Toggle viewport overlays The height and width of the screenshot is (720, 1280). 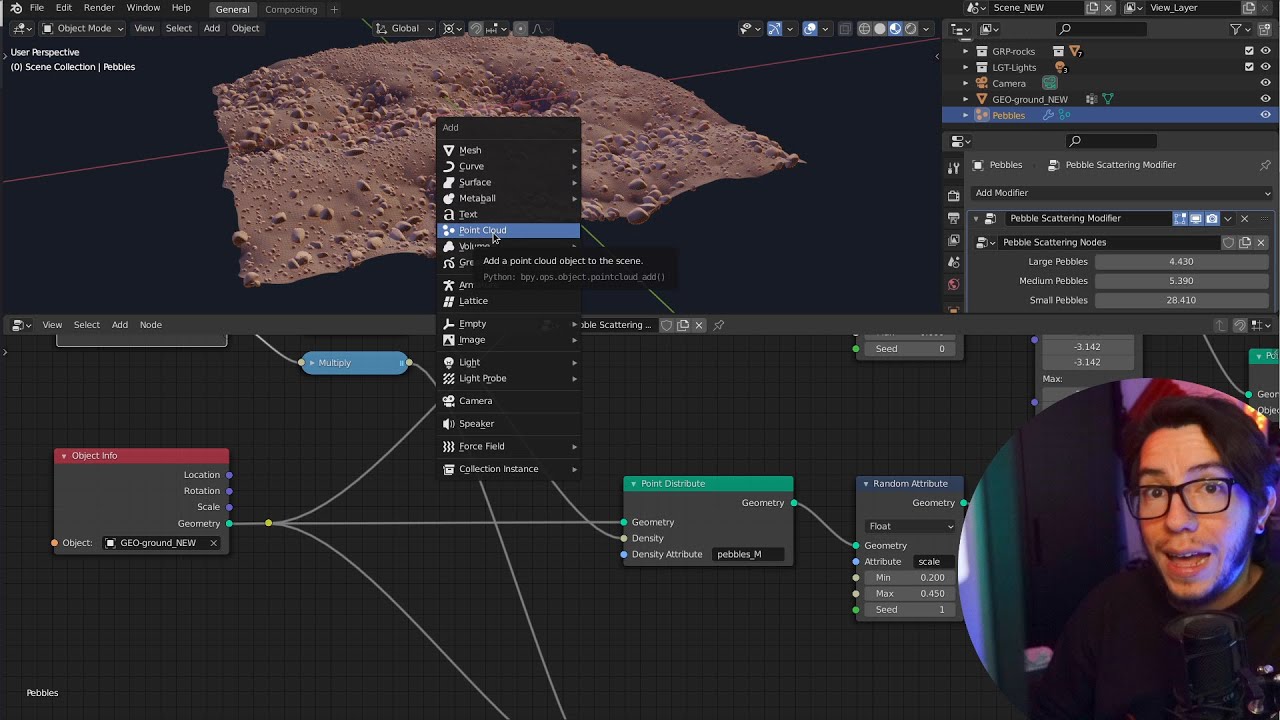click(810, 28)
